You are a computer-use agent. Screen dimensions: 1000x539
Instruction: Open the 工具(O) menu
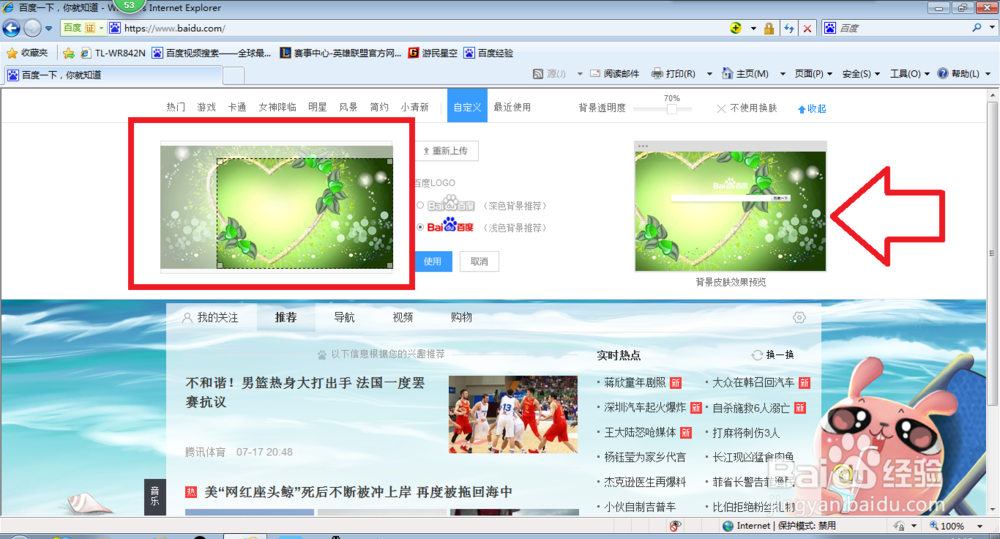click(909, 74)
